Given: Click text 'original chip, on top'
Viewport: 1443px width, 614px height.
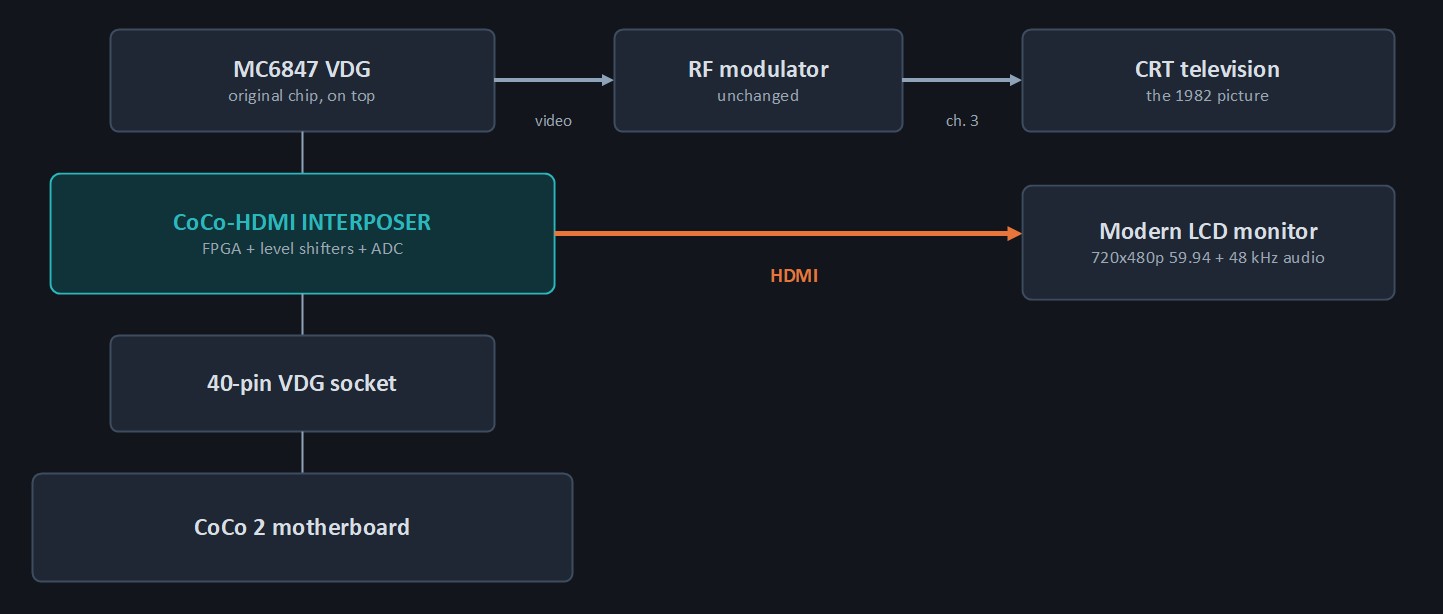Looking at the screenshot, I should coord(302,96).
